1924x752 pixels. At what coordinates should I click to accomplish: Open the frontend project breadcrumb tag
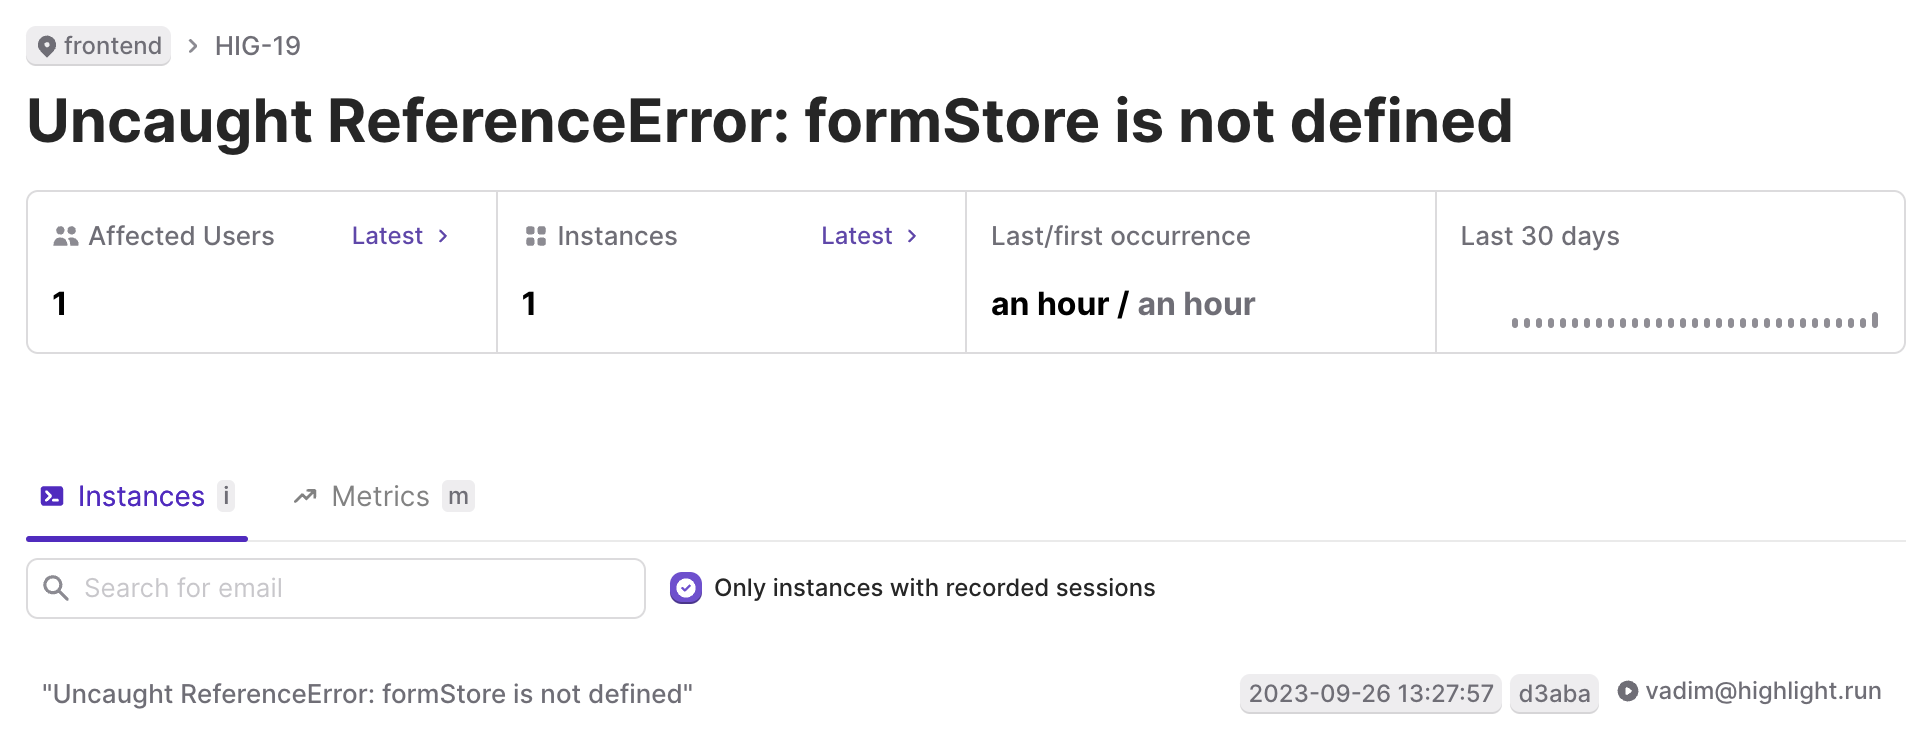point(99,46)
